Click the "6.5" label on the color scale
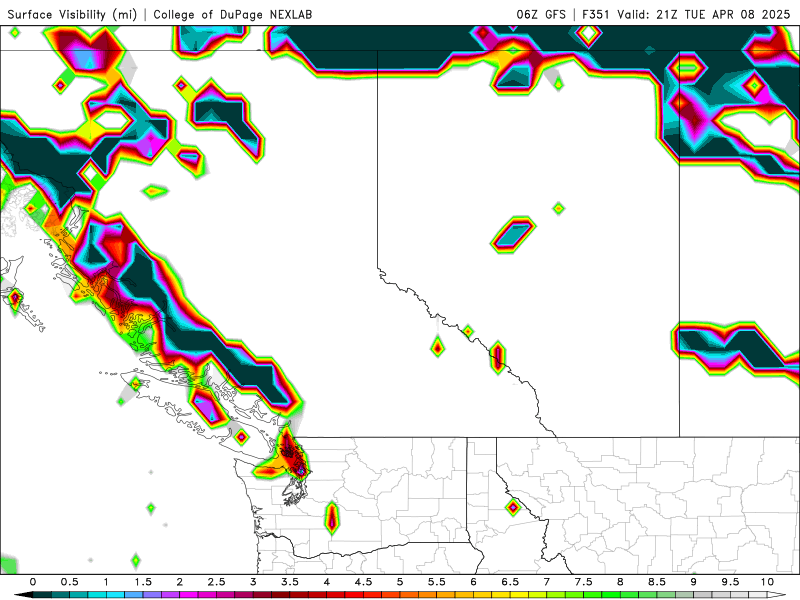800x600 pixels. (x=510, y=582)
